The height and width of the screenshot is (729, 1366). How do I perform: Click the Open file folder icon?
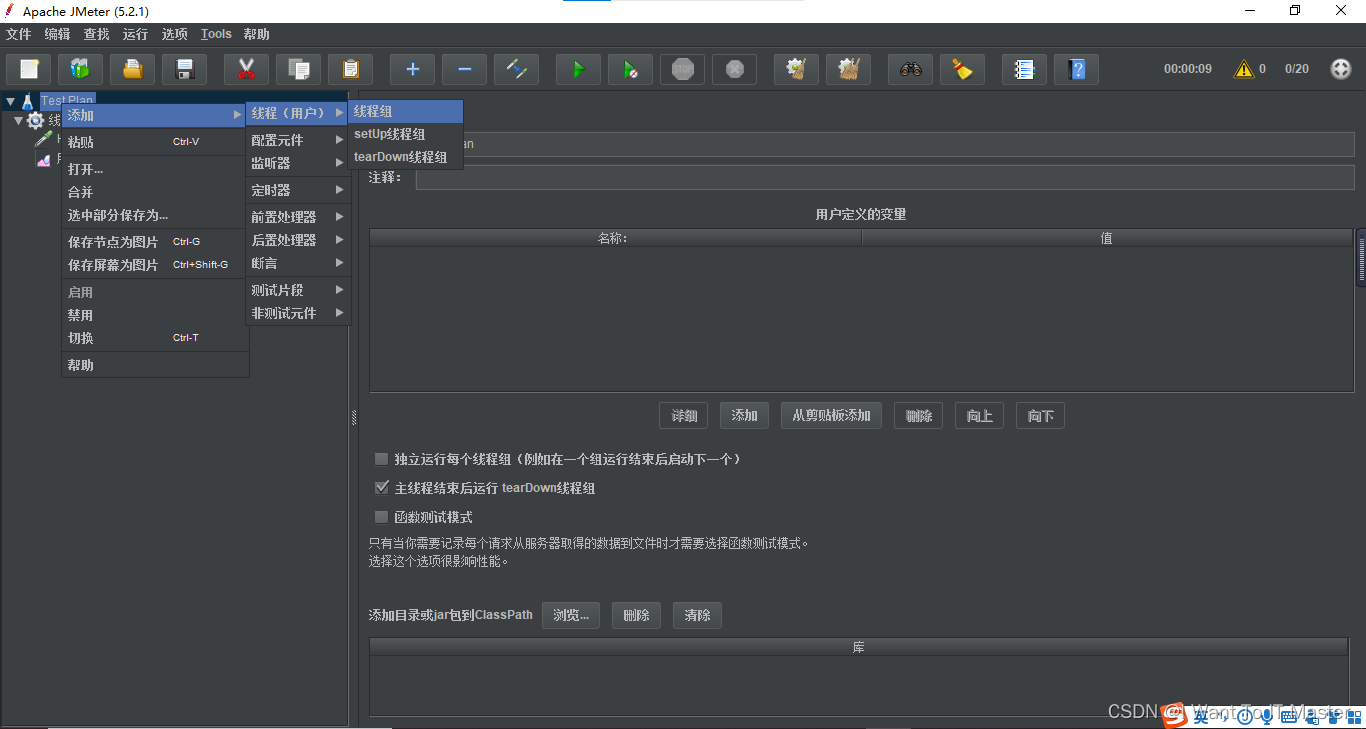pos(132,69)
